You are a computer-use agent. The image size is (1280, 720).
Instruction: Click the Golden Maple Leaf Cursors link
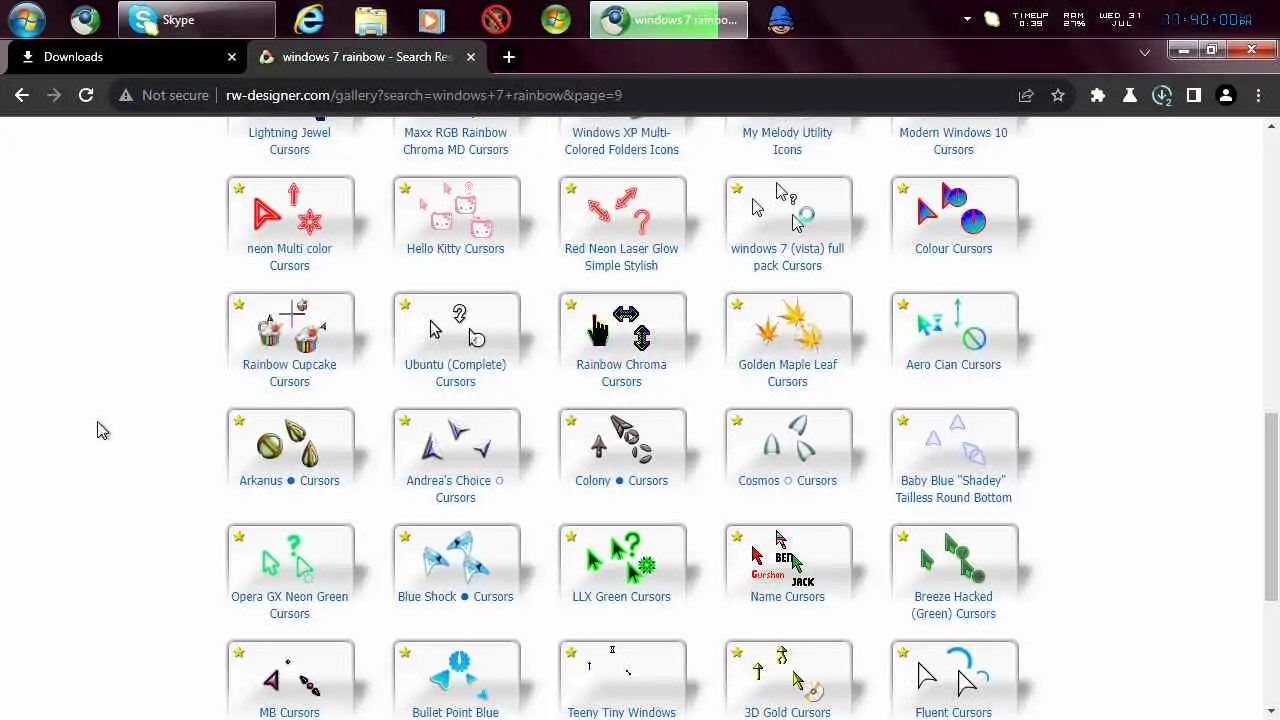point(787,373)
